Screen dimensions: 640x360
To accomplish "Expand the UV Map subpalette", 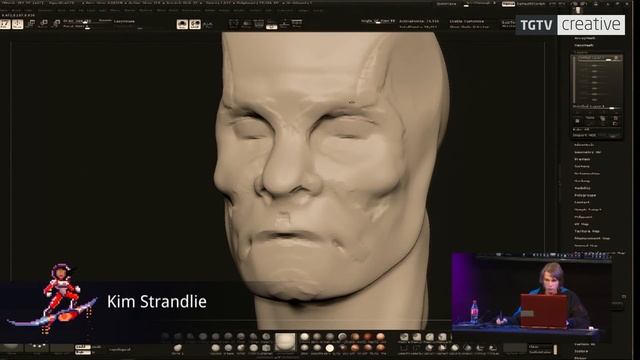I will (x=582, y=224).
